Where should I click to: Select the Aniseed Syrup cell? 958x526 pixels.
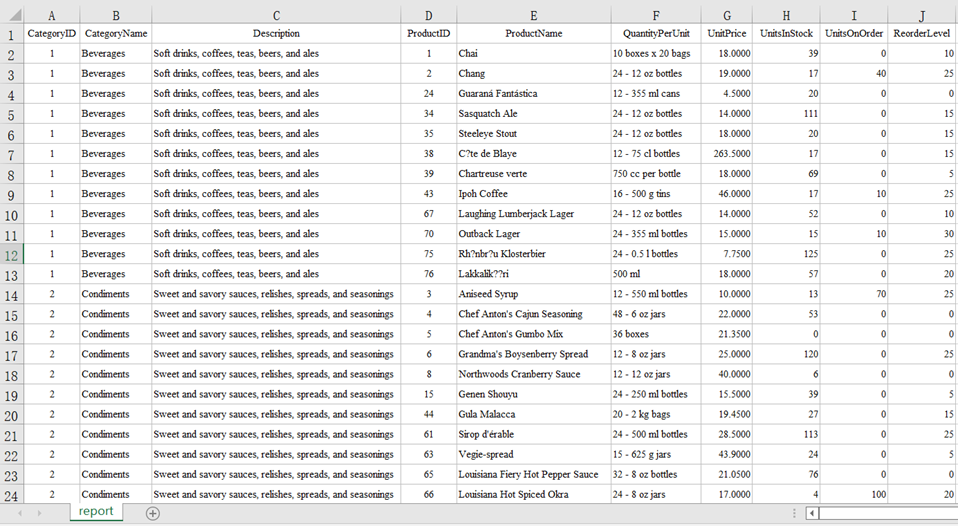(533, 294)
